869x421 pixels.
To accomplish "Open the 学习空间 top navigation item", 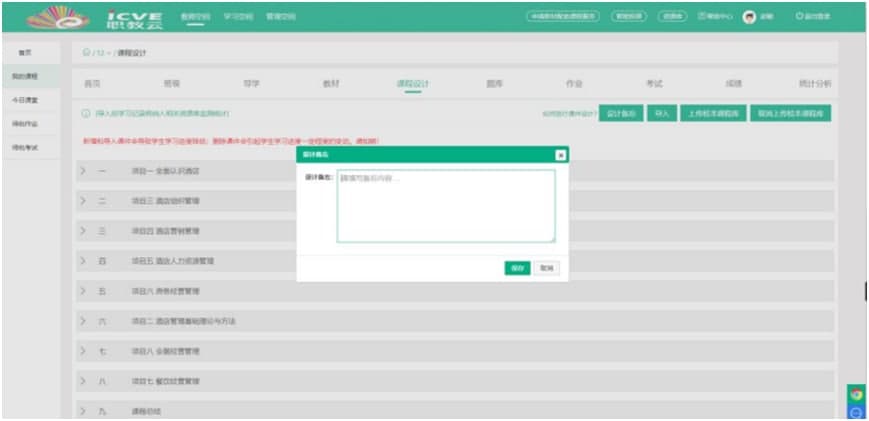I will tap(238, 17).
